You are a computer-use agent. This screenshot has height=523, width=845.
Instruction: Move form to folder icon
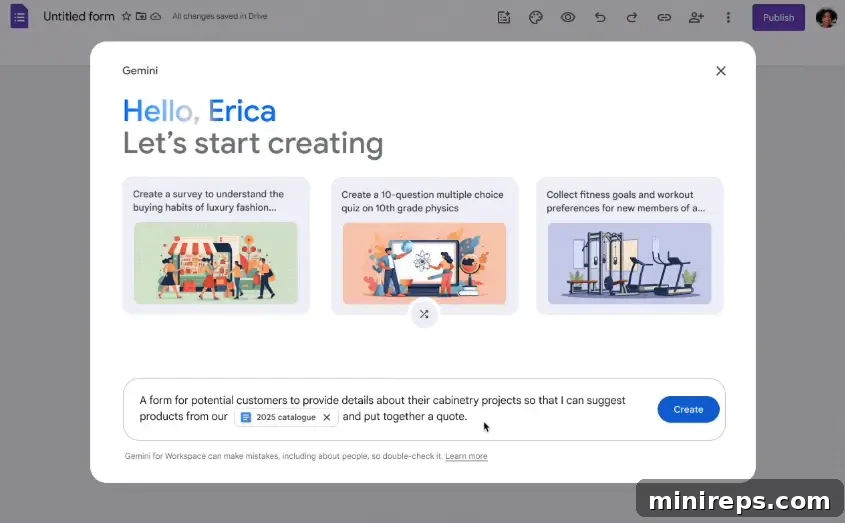[141, 16]
